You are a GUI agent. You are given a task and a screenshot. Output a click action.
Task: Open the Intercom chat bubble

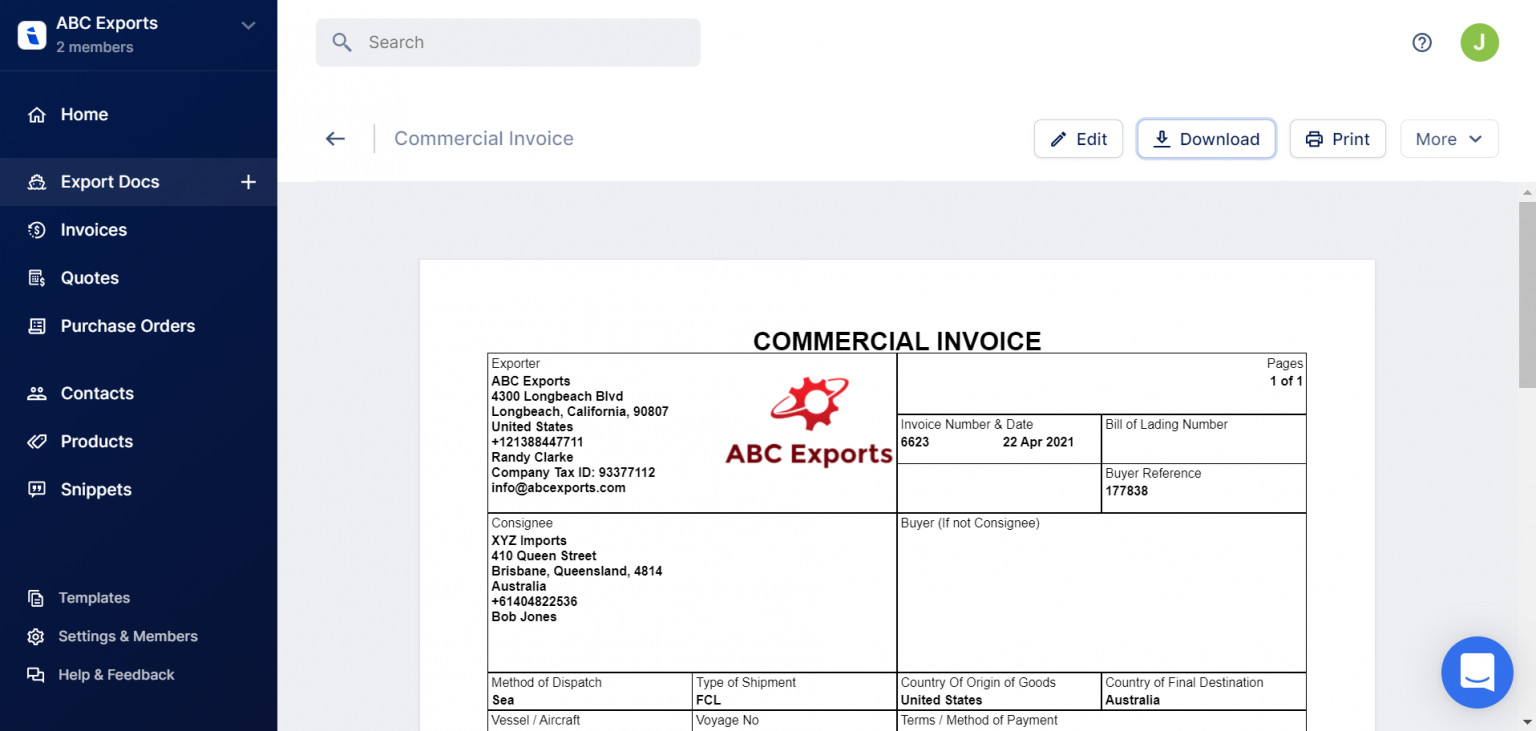1477,673
